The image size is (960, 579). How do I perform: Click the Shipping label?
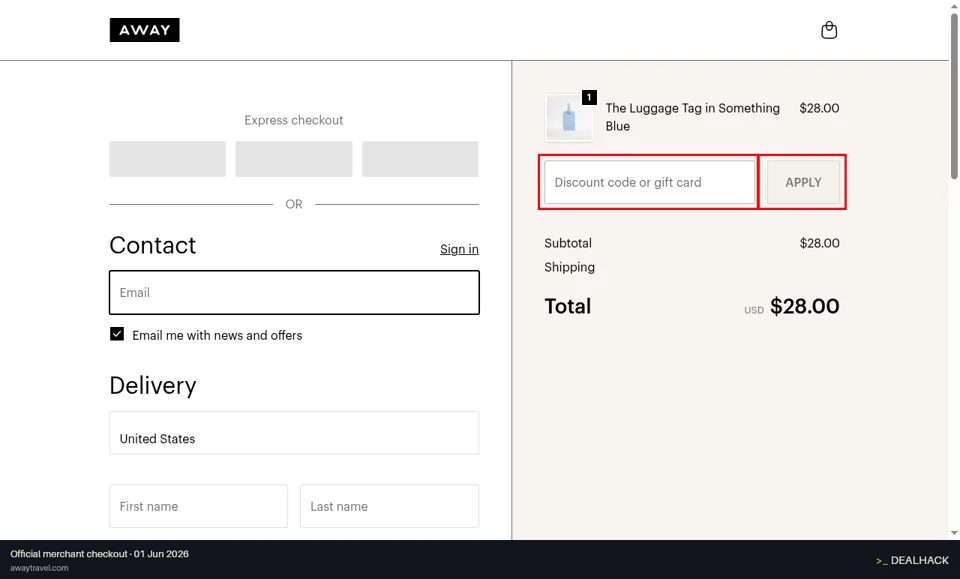569,267
